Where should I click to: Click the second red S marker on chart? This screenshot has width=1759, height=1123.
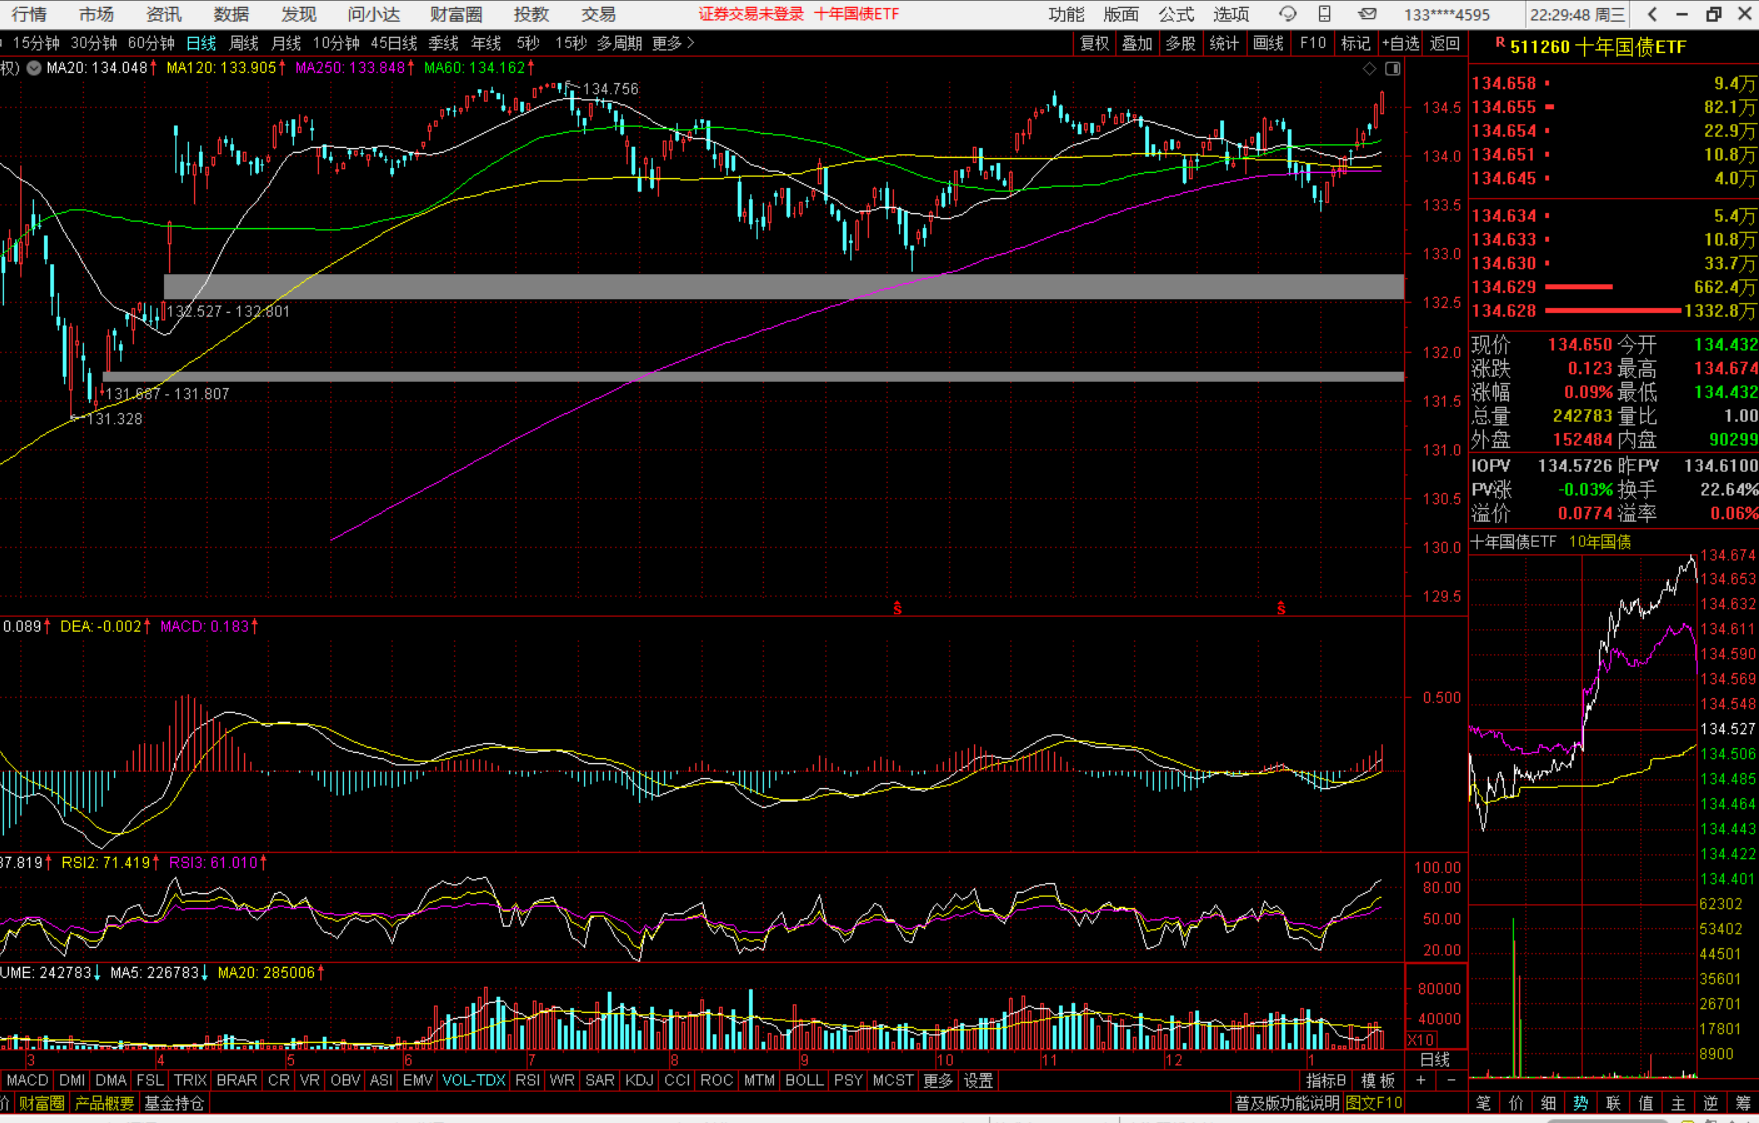click(x=1281, y=608)
